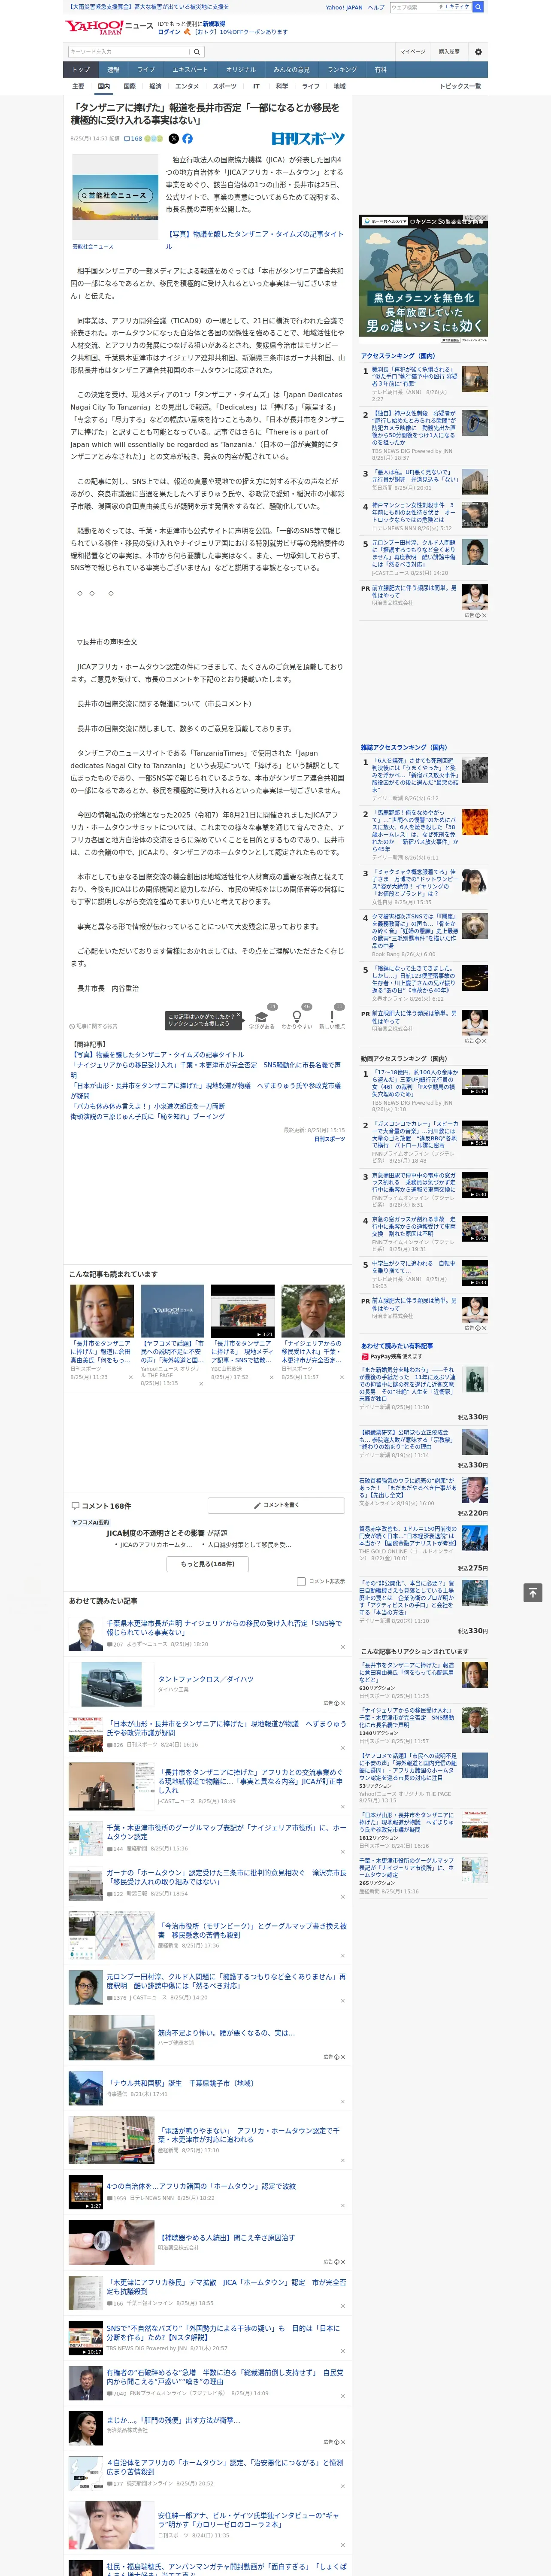Click ログイン link
The width and height of the screenshot is (551, 2576).
[169, 32]
